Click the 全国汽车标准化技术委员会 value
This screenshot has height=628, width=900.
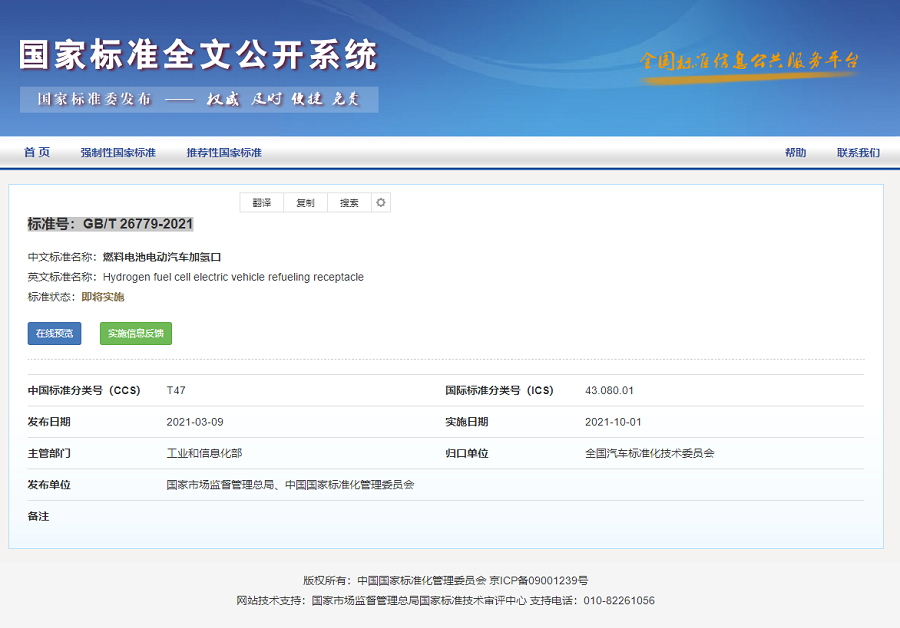click(x=650, y=453)
